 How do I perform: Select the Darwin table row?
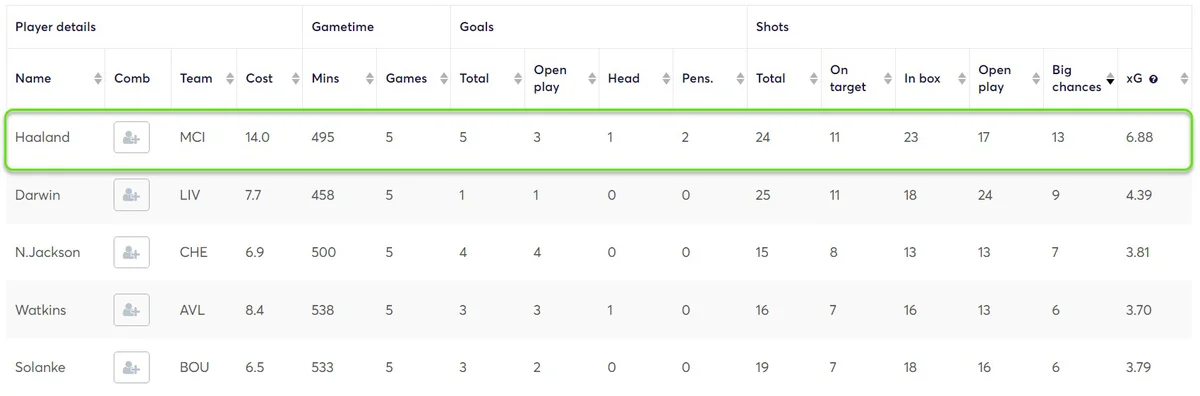600,195
